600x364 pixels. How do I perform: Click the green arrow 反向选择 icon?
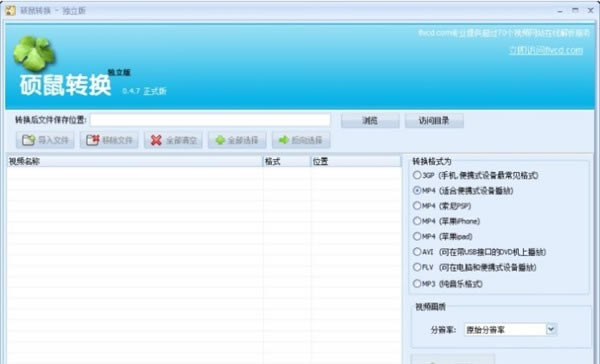[x=284, y=140]
